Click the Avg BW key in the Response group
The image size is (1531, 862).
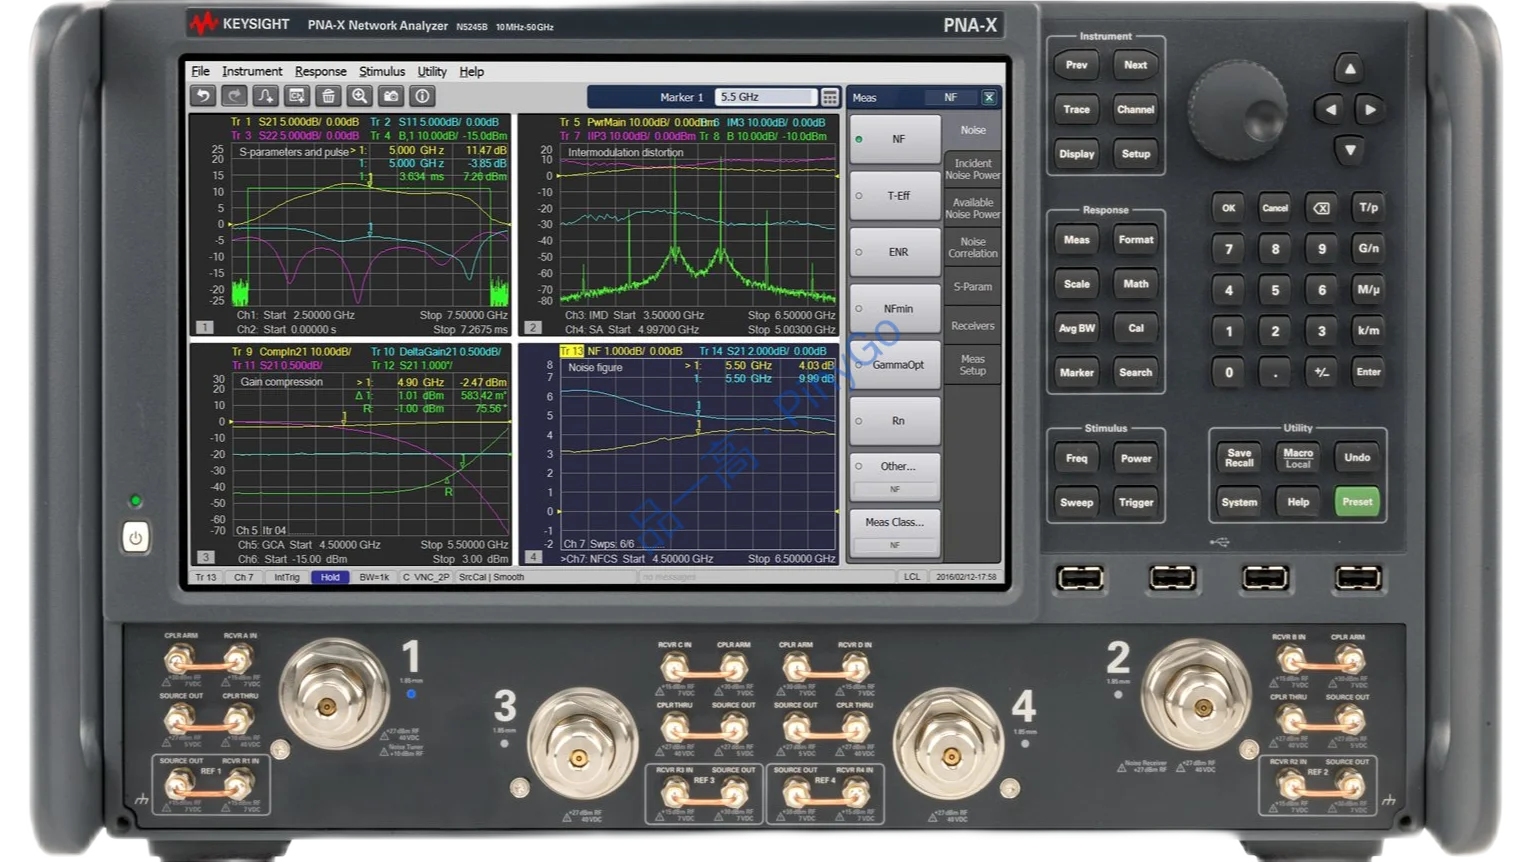pyautogui.click(x=1077, y=328)
